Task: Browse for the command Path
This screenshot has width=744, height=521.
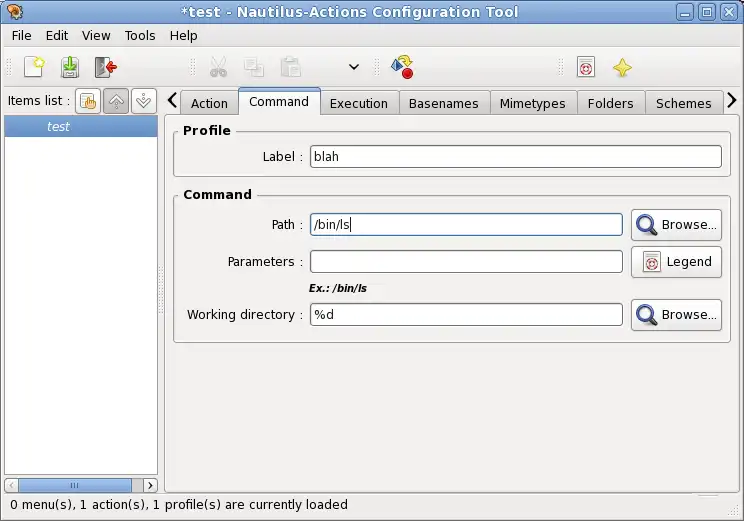Action: (x=676, y=224)
